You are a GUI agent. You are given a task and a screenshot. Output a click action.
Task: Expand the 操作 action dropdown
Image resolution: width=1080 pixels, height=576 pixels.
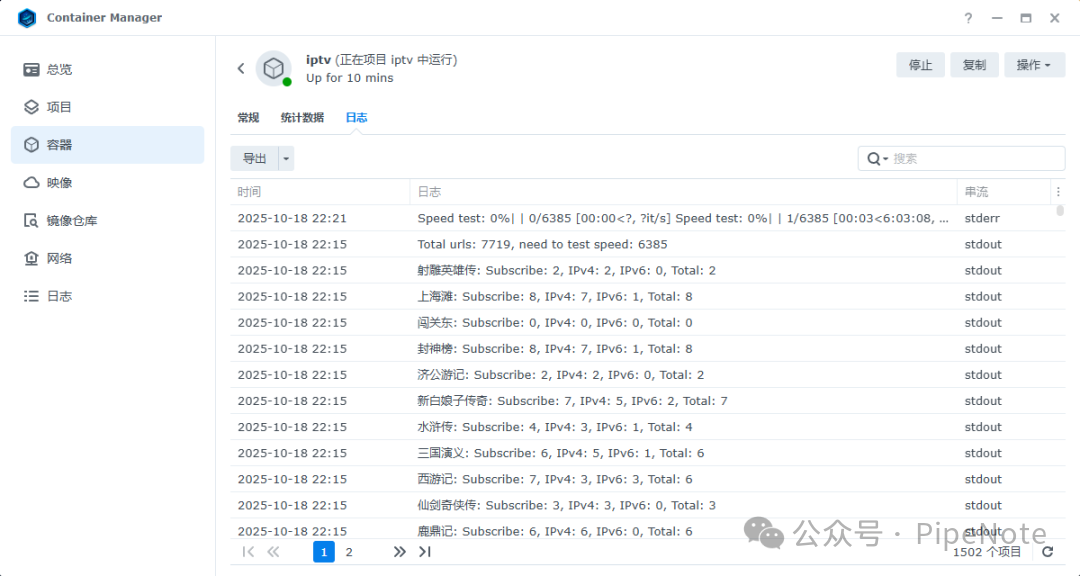click(x=1034, y=65)
